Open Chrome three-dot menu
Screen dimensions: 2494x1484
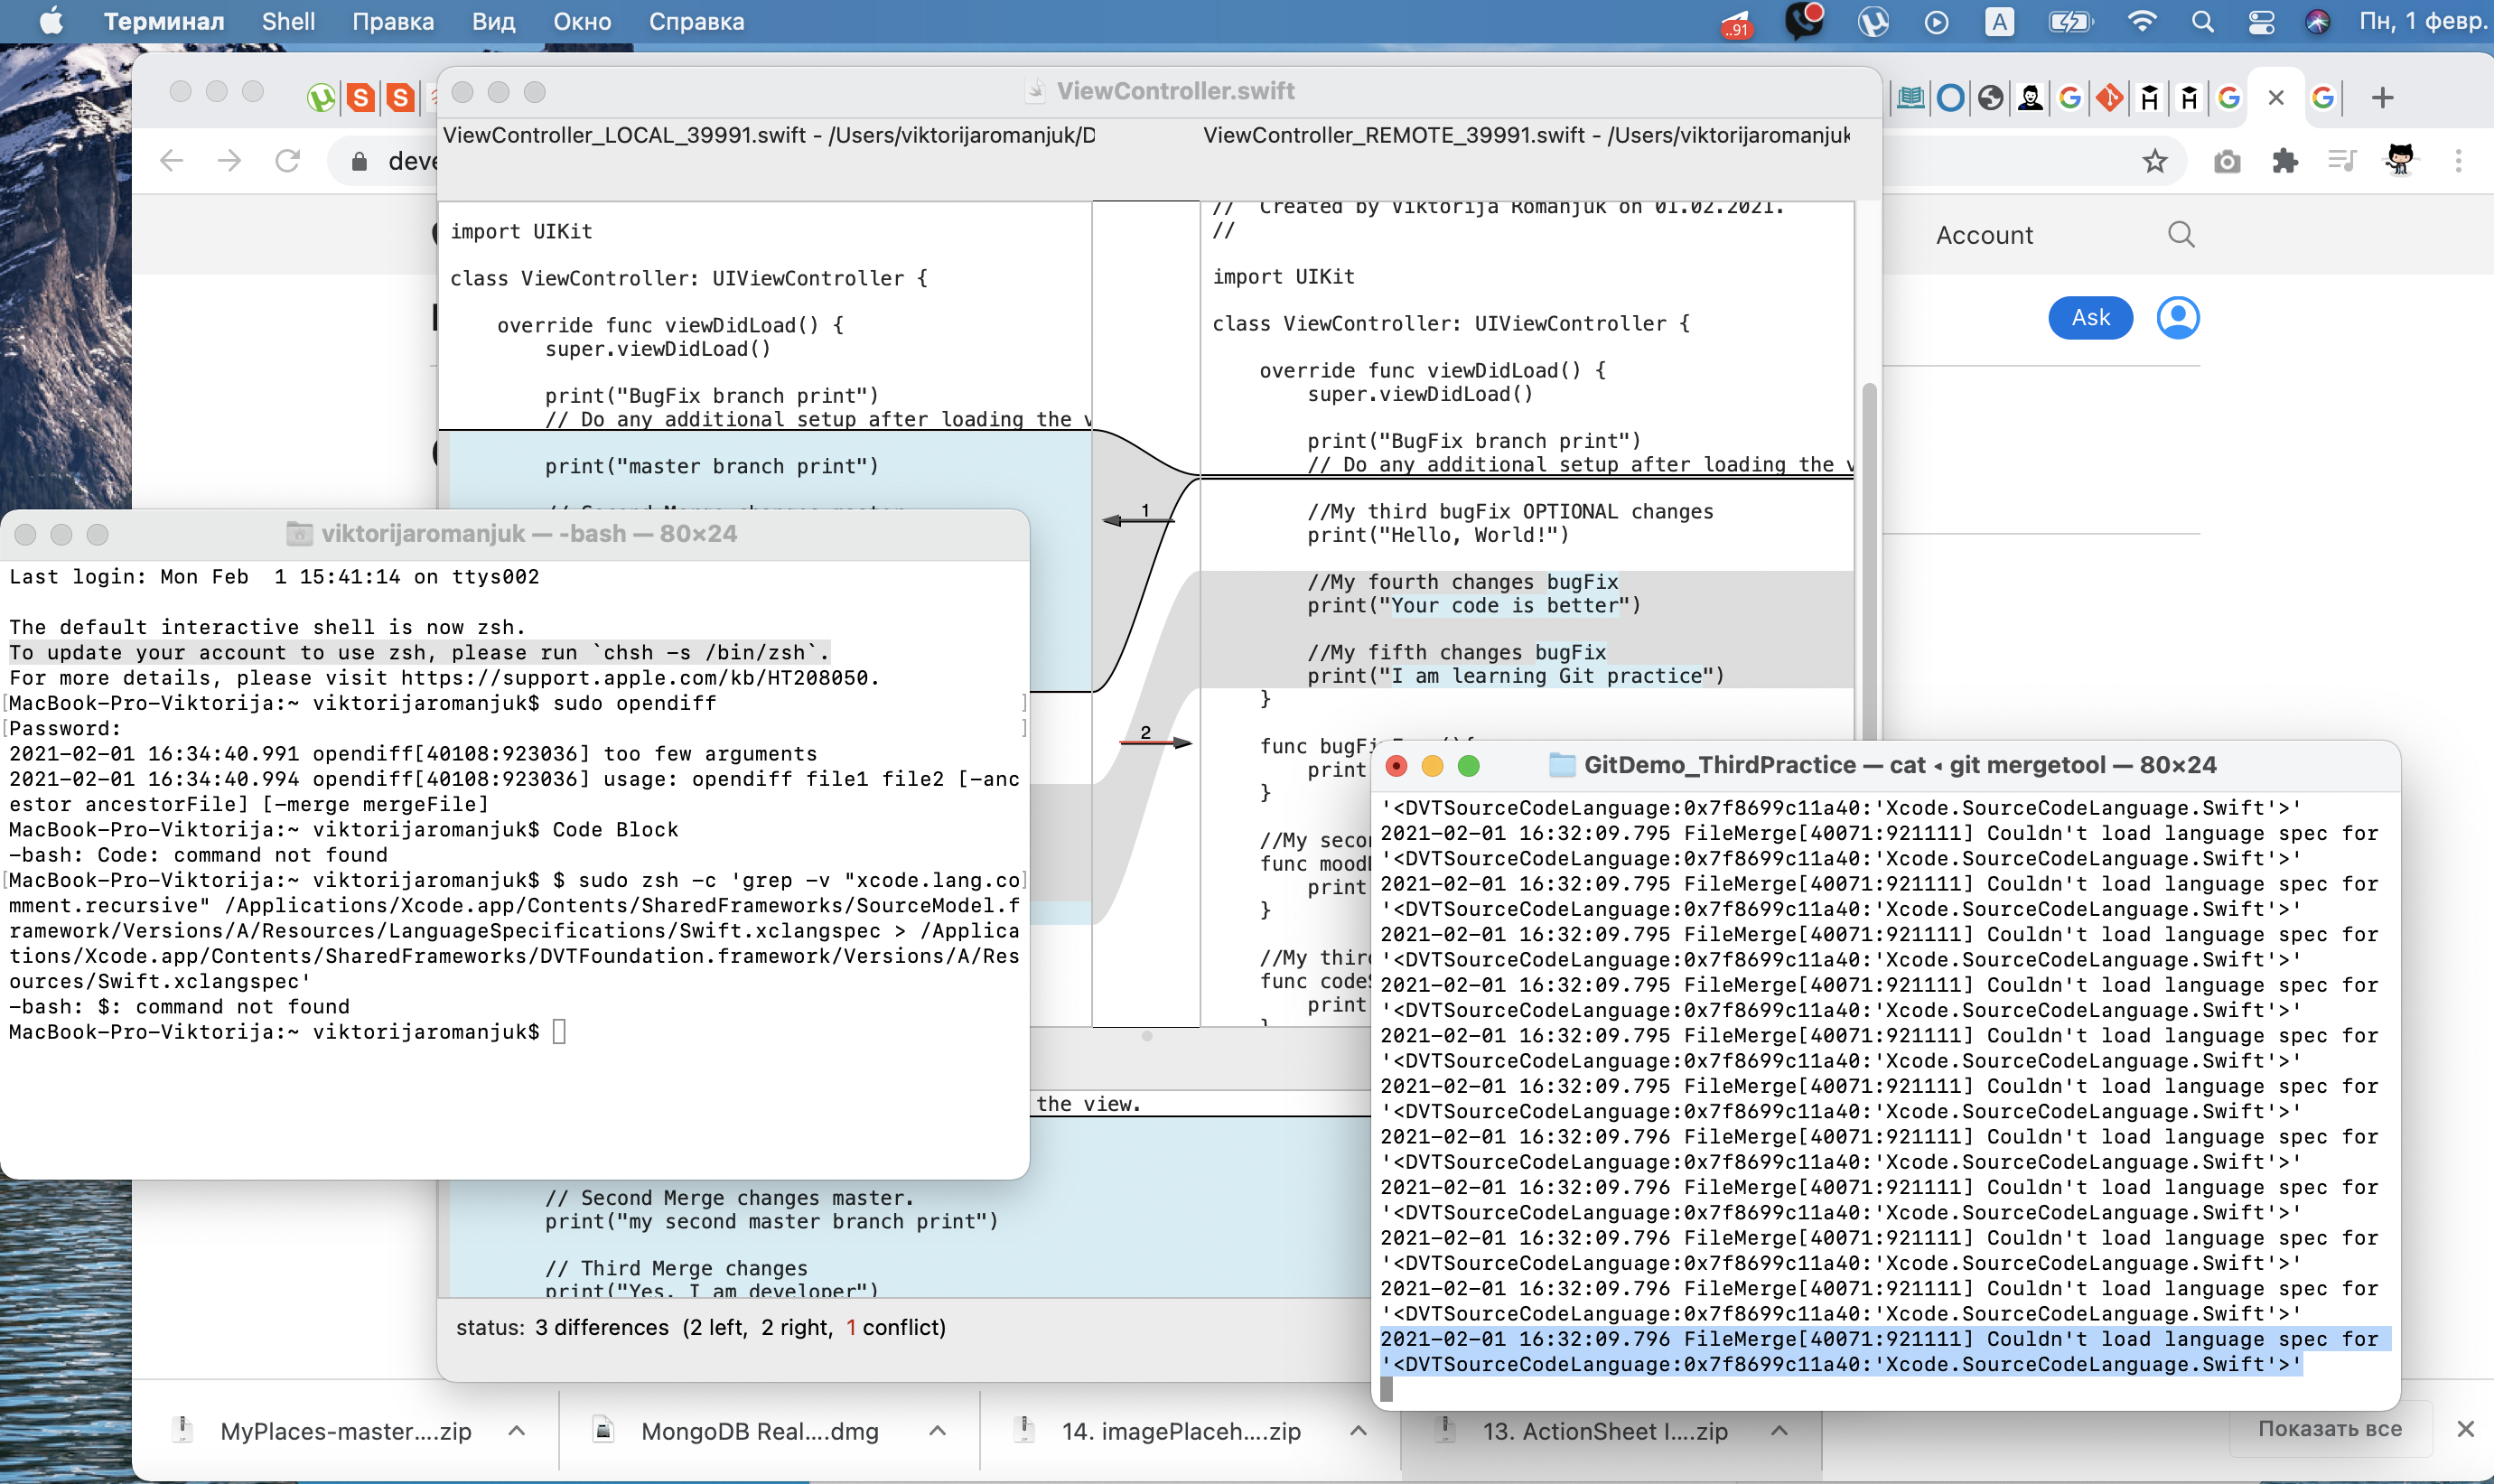(x=2459, y=161)
